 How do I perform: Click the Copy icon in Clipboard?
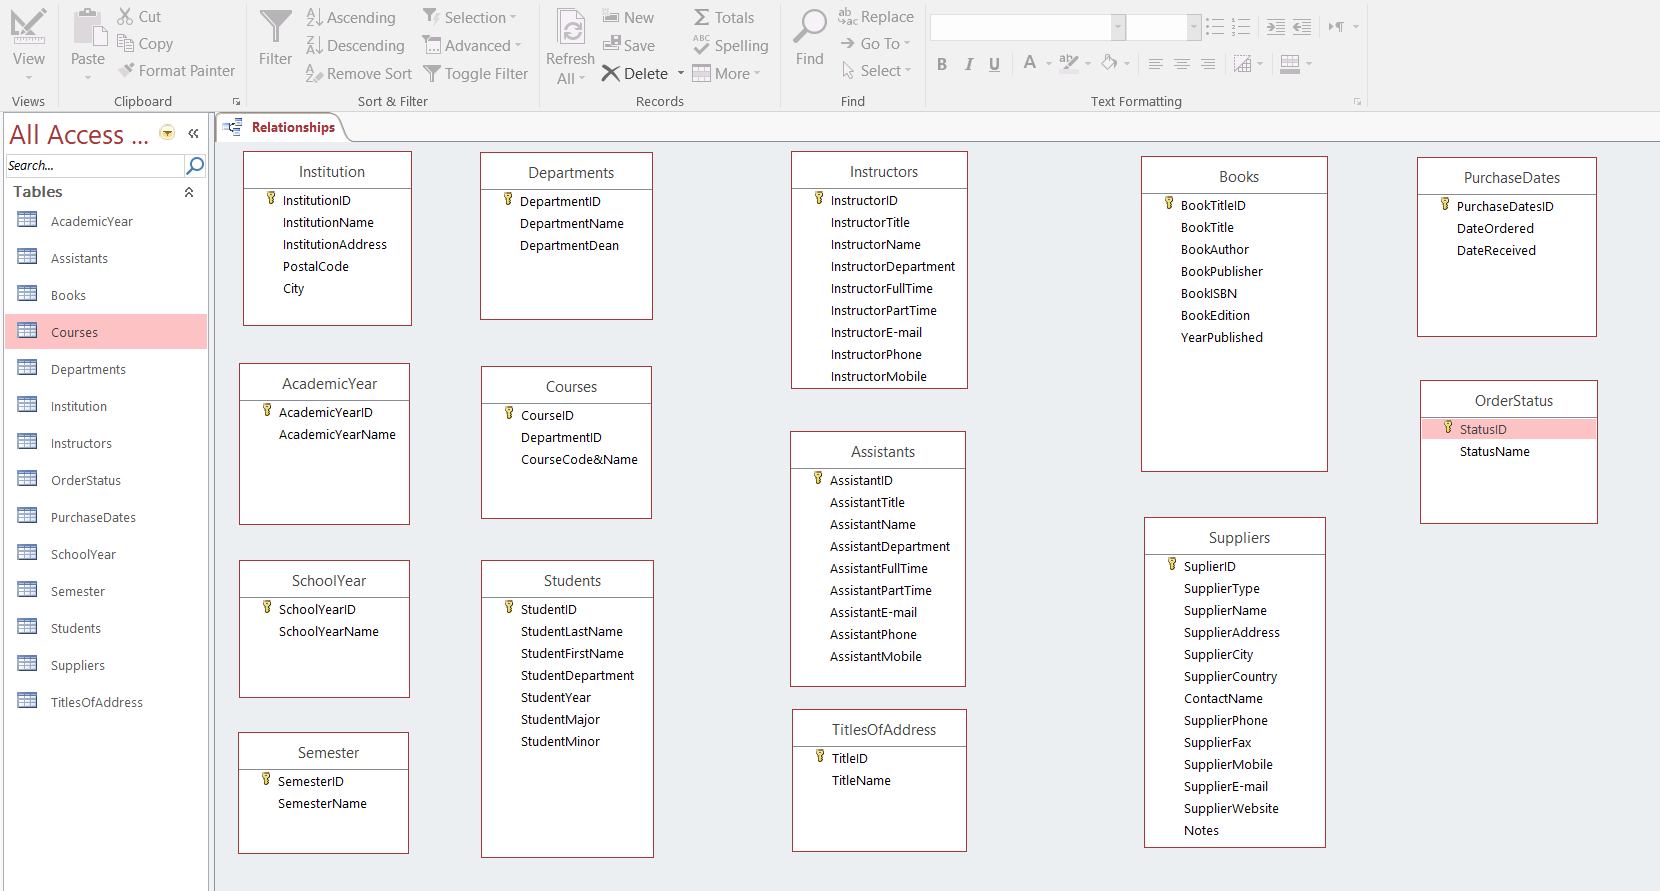[125, 42]
